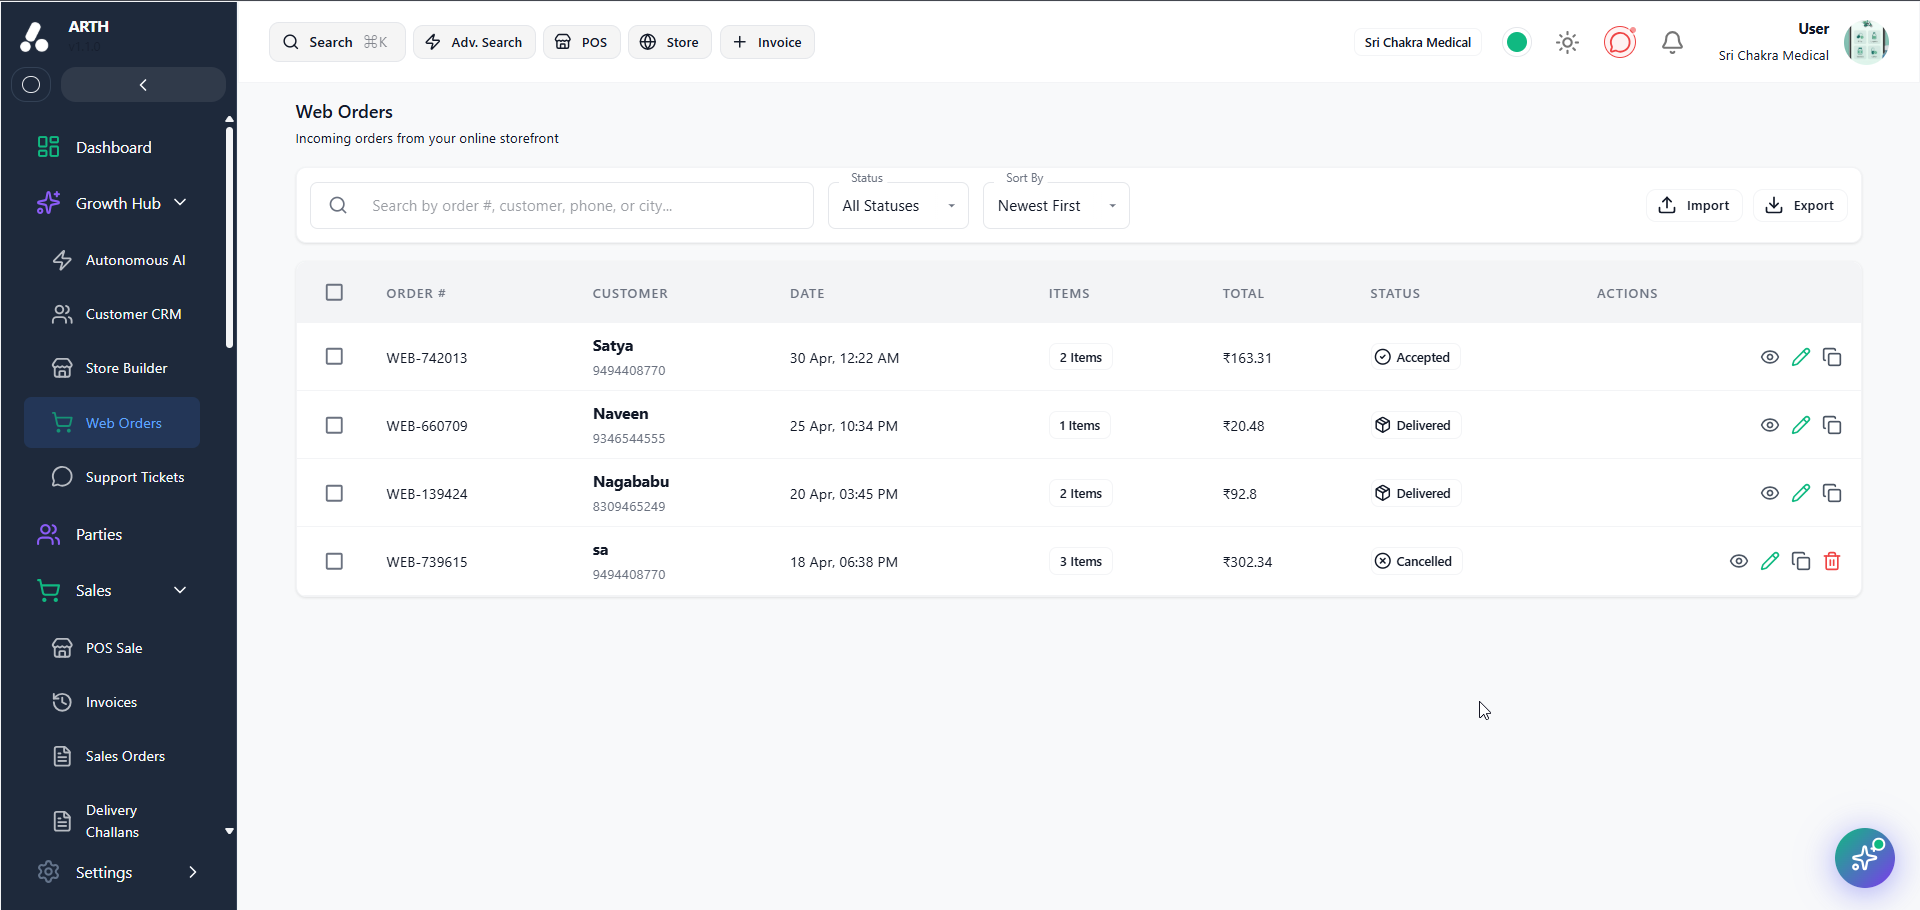Viewport: 1920px width, 910px height.
Task: Open user profile avatar
Action: 1866,42
